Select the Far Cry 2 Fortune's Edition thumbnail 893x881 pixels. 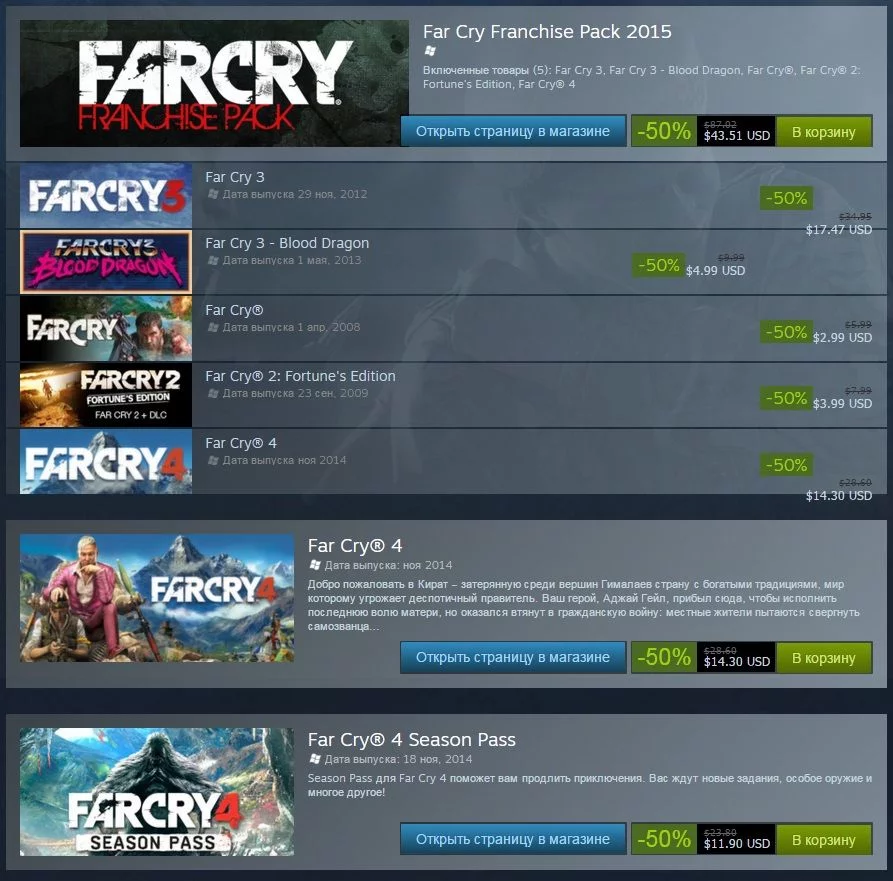(x=106, y=395)
